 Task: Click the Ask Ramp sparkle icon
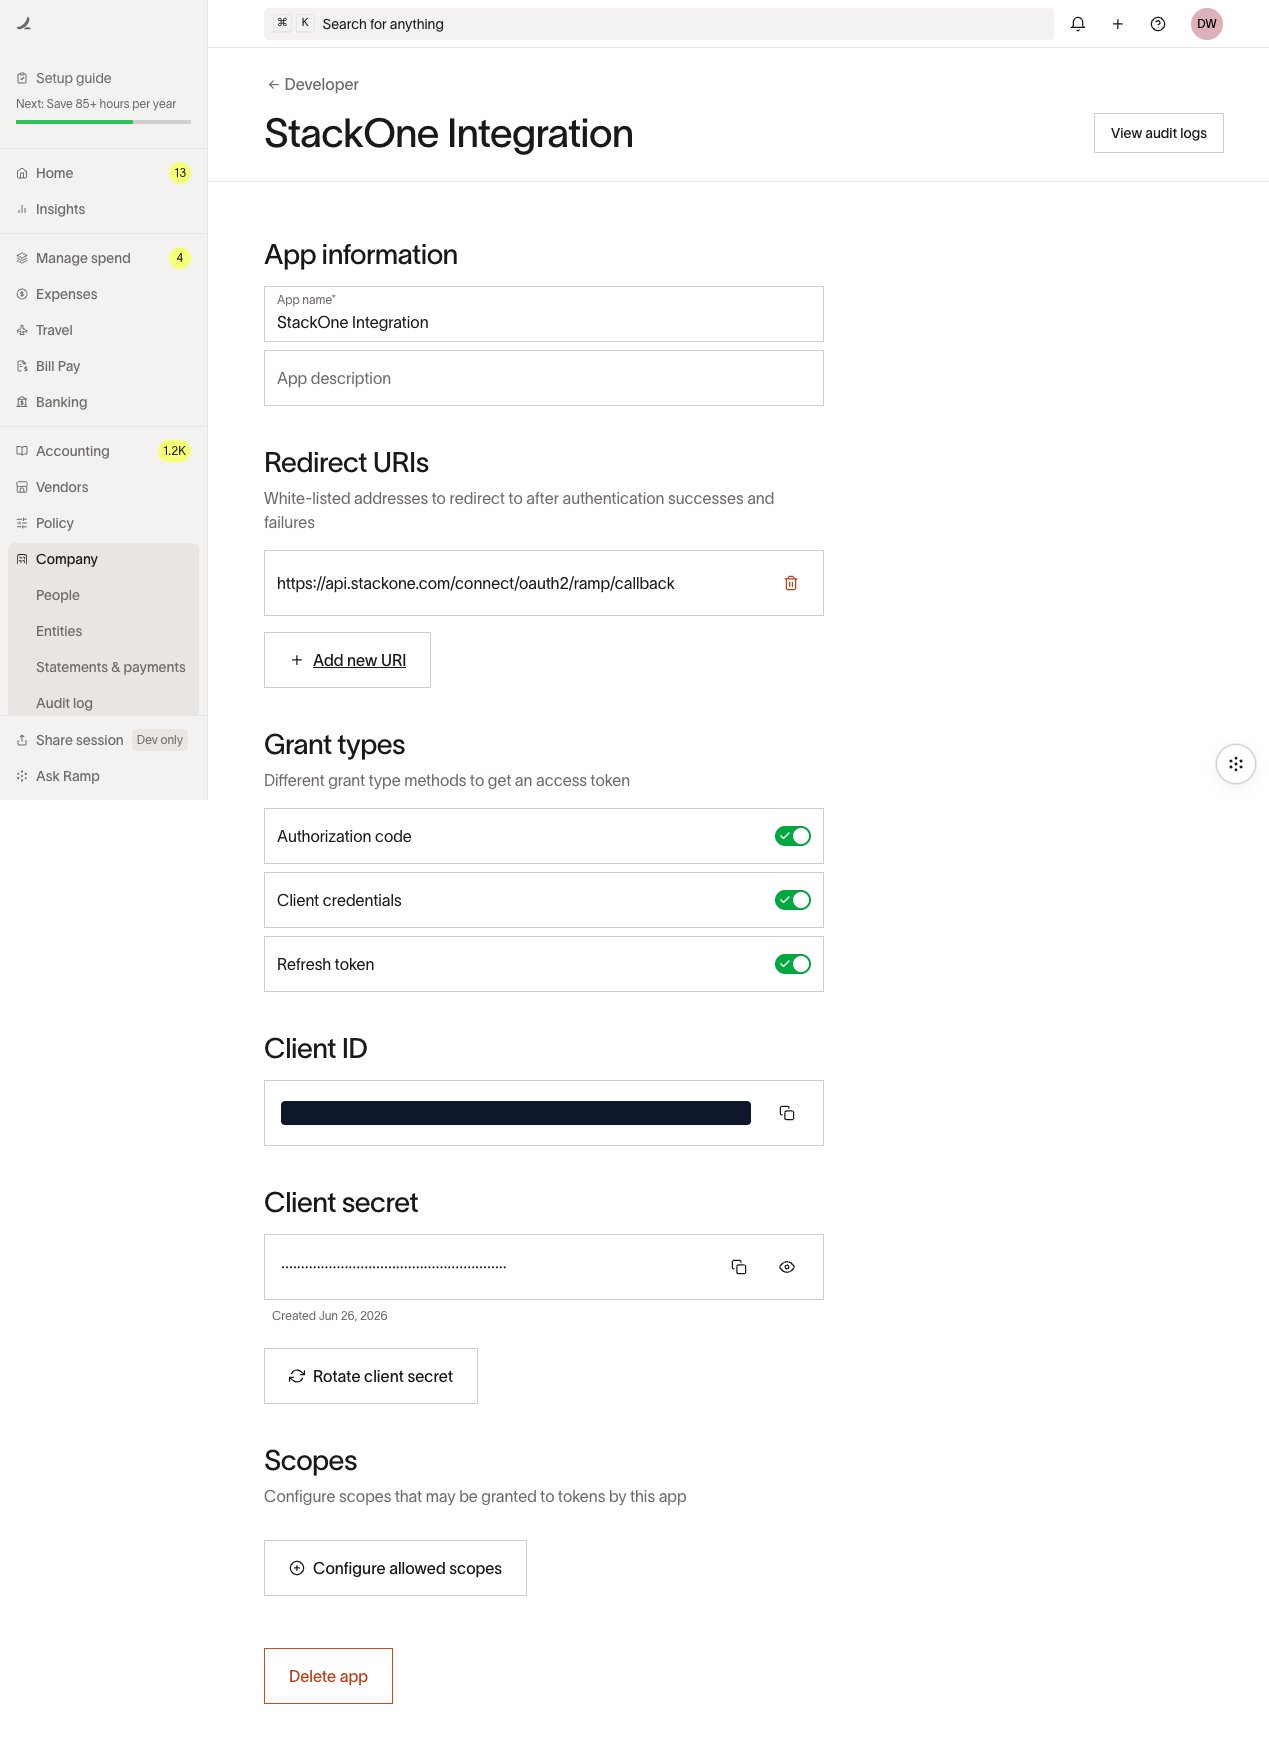click(22, 776)
